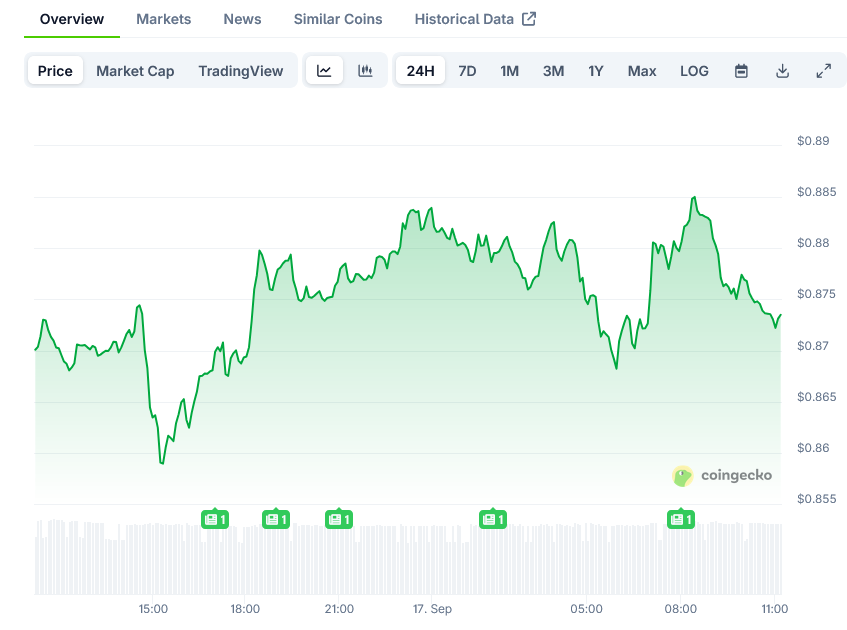Switch to candlestick chart icon

365,71
